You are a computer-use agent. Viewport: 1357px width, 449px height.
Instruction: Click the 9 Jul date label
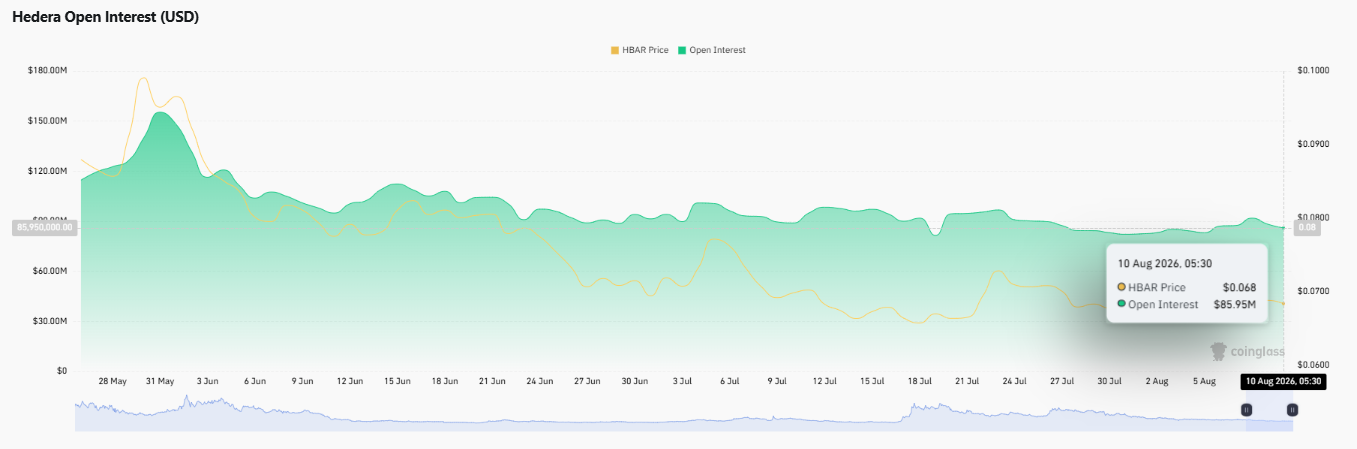click(778, 381)
